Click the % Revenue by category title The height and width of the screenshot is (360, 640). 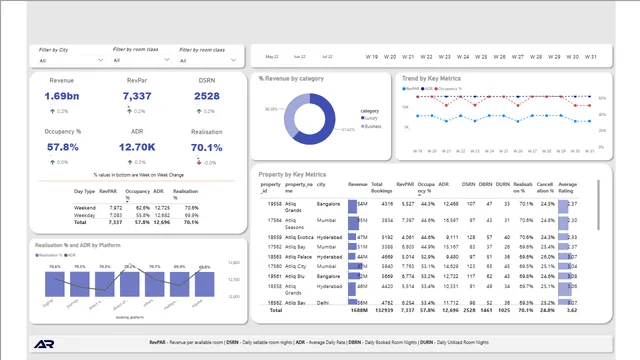point(291,78)
